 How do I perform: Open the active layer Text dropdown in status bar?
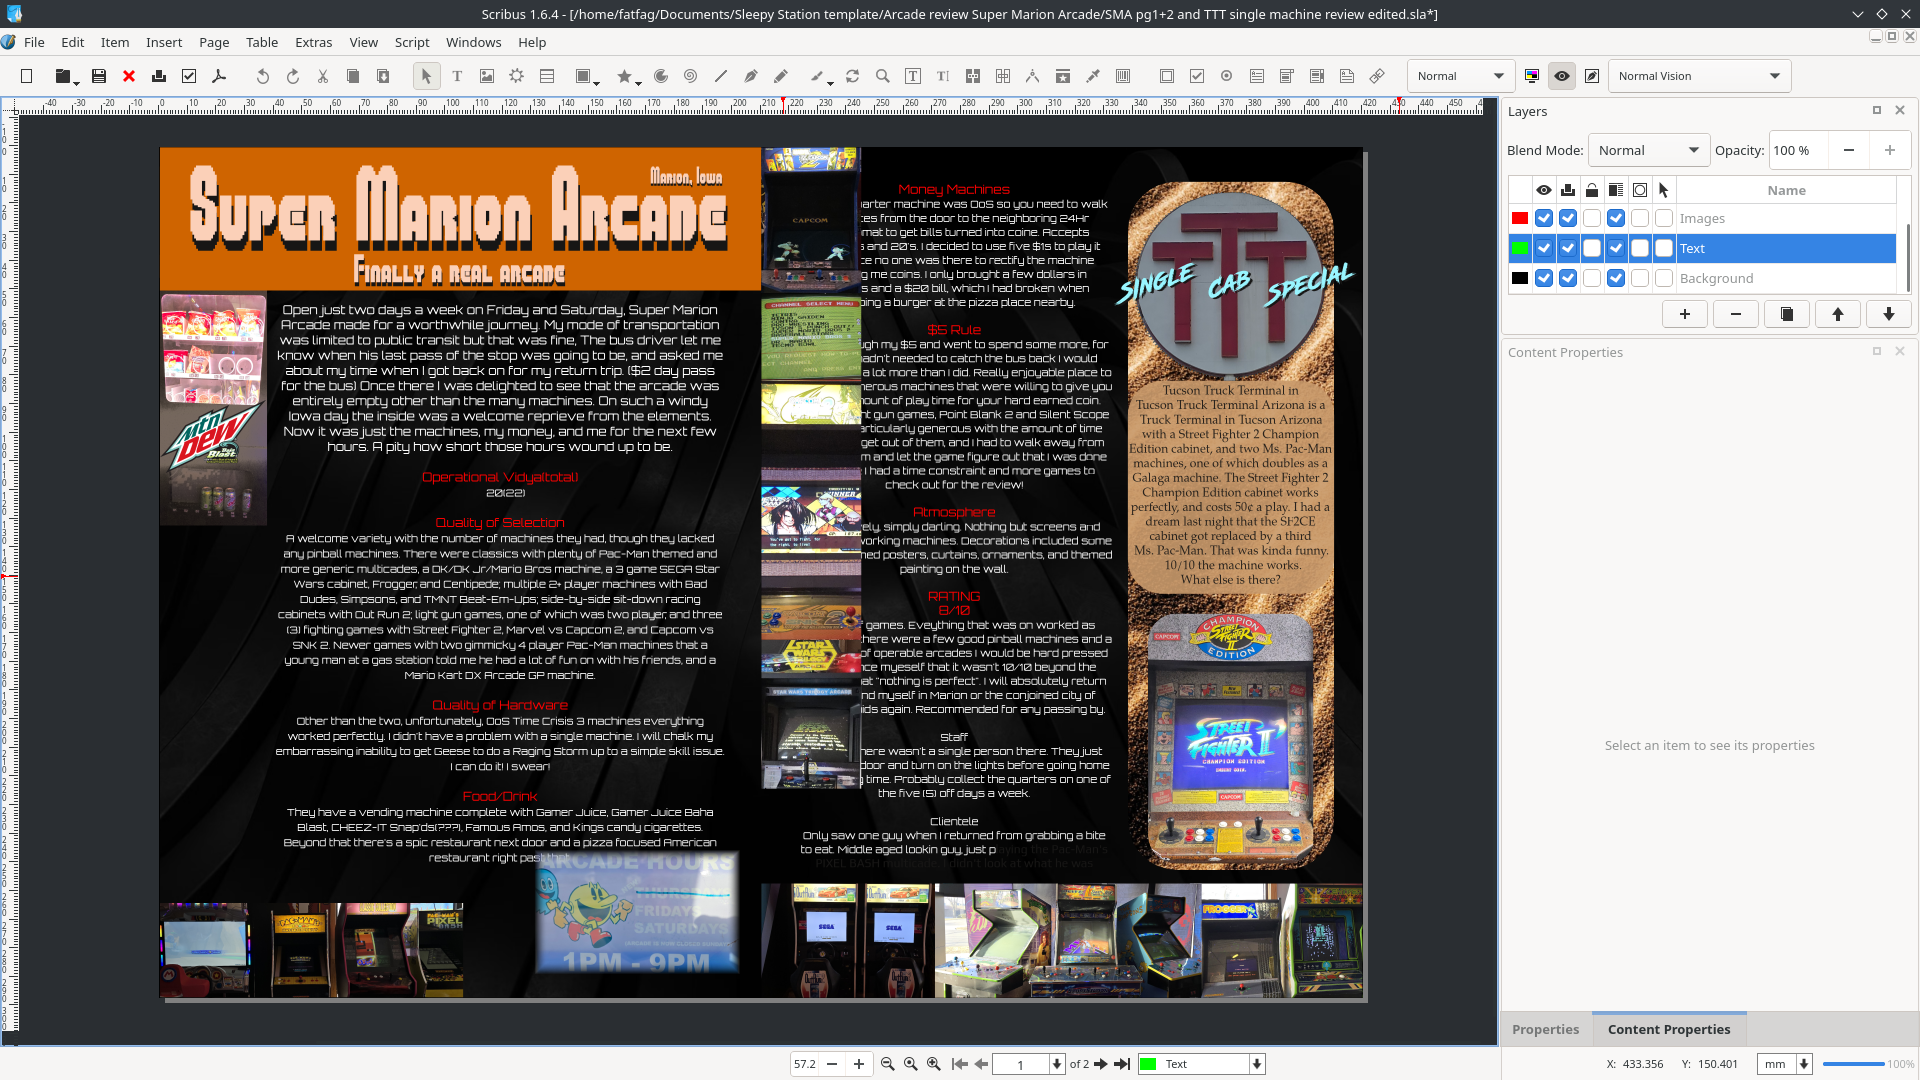point(1202,1064)
